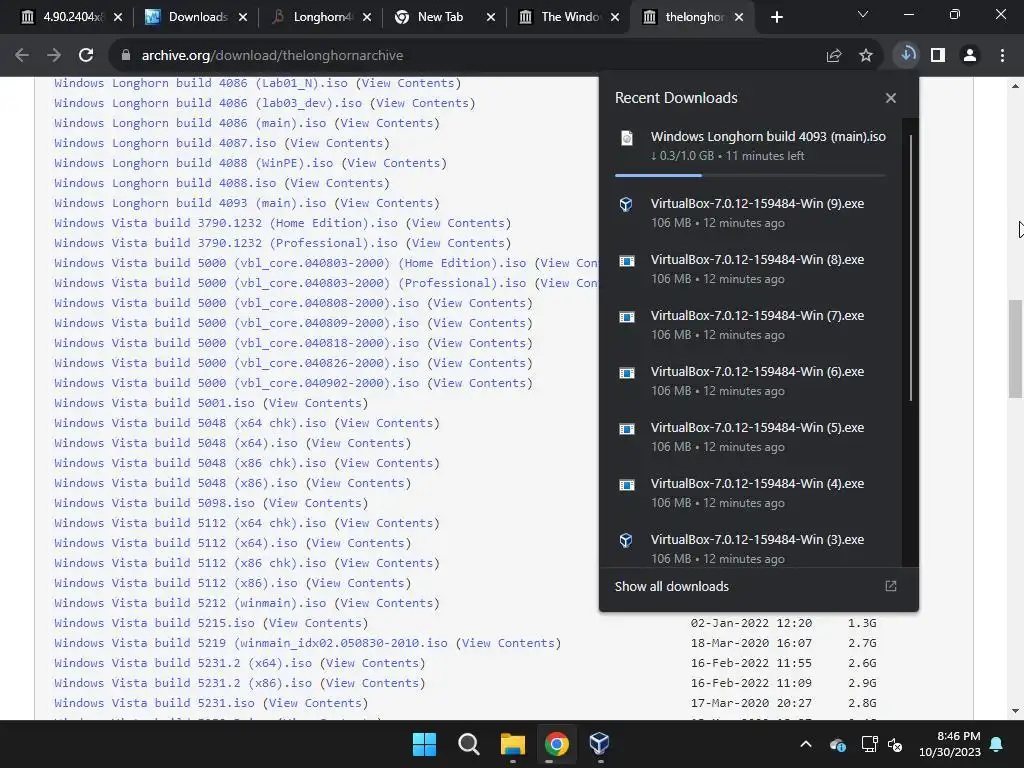View Contents of Longhorn 4086 (lab03_dev).iso
The height and width of the screenshot is (768, 1024).
point(423,103)
